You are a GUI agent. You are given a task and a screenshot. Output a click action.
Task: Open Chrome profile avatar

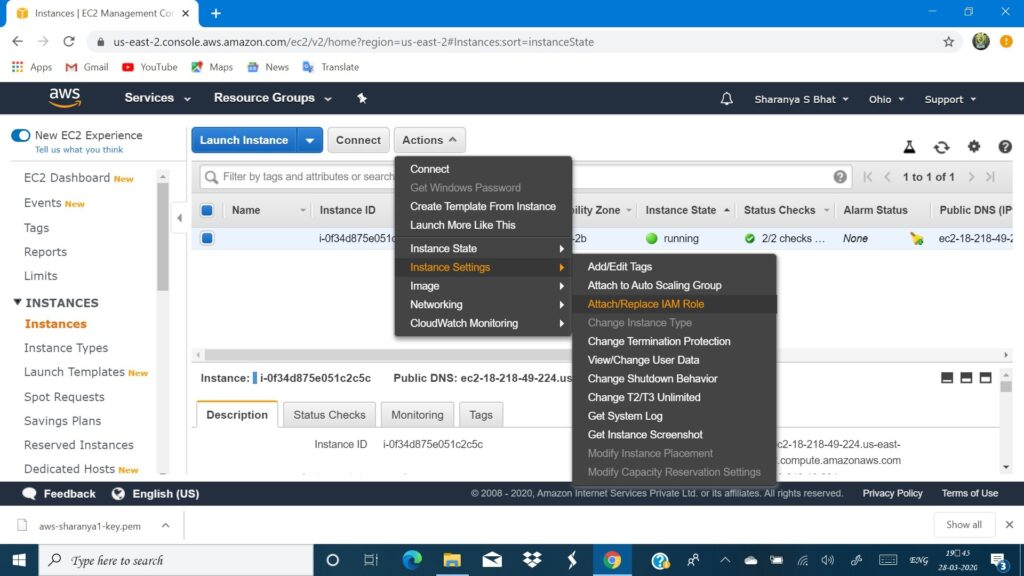[x=980, y=42]
